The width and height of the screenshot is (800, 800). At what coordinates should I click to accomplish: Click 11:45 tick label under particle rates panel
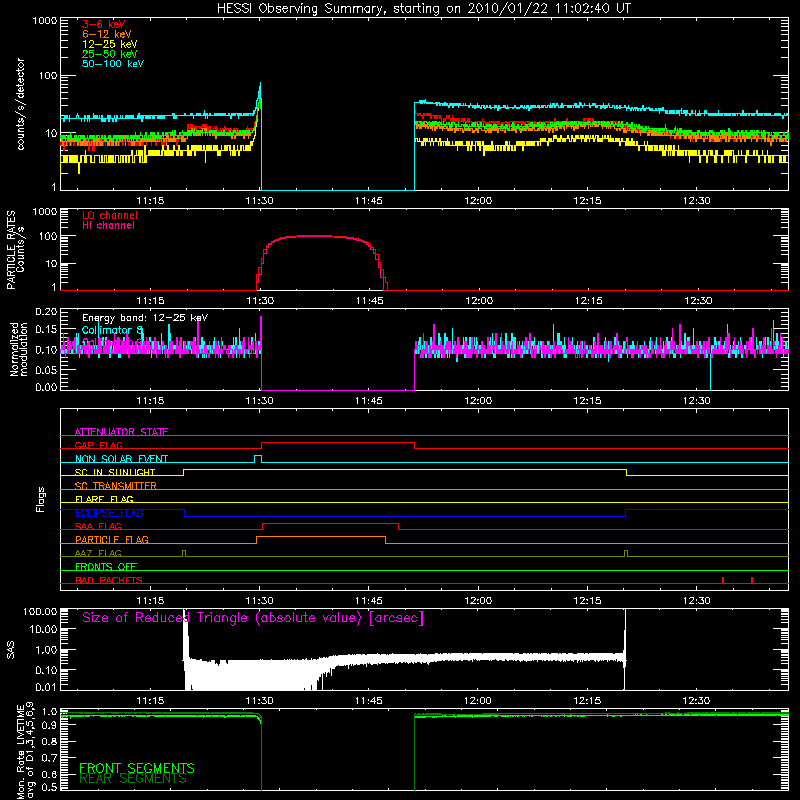tap(369, 301)
